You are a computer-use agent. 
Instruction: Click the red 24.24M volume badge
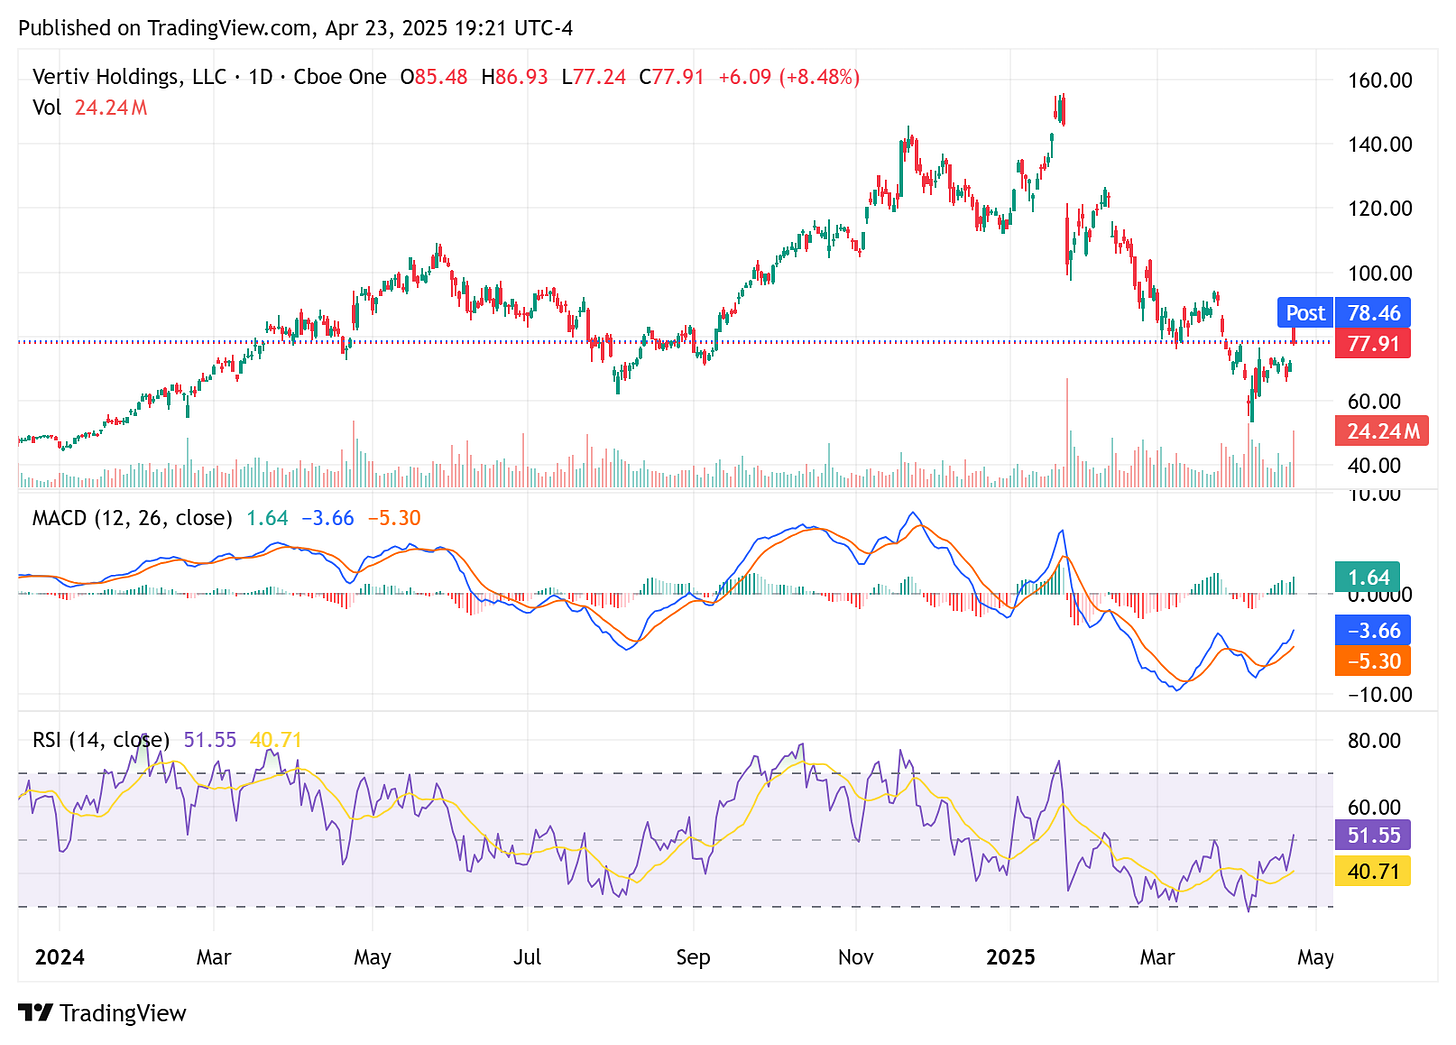click(1381, 431)
